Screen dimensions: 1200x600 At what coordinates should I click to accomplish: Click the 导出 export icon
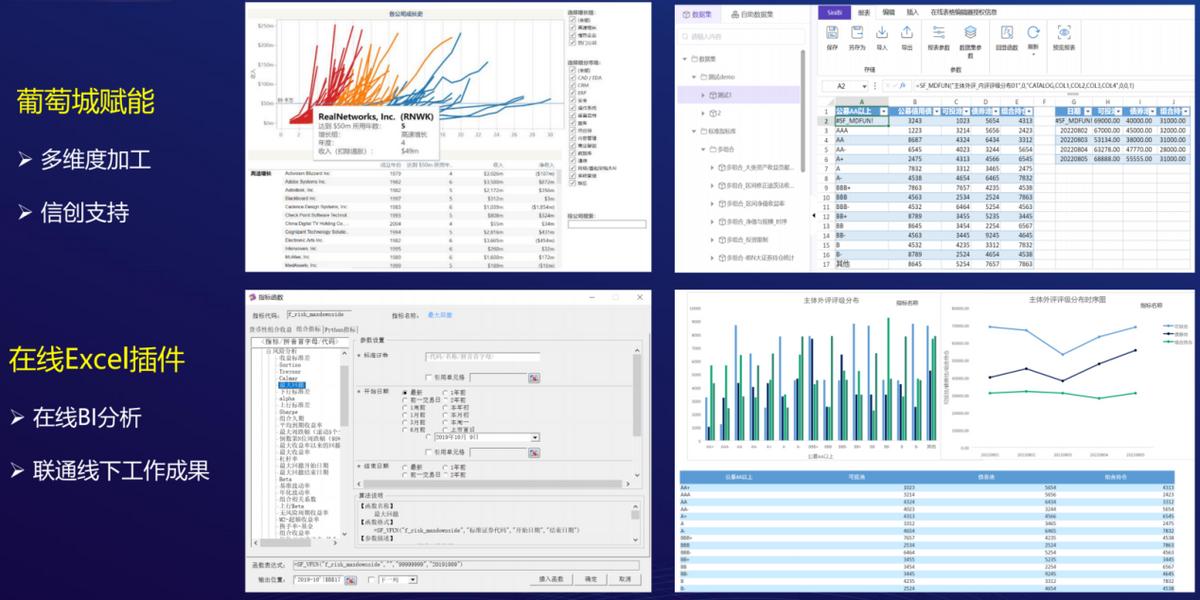[x=906, y=33]
